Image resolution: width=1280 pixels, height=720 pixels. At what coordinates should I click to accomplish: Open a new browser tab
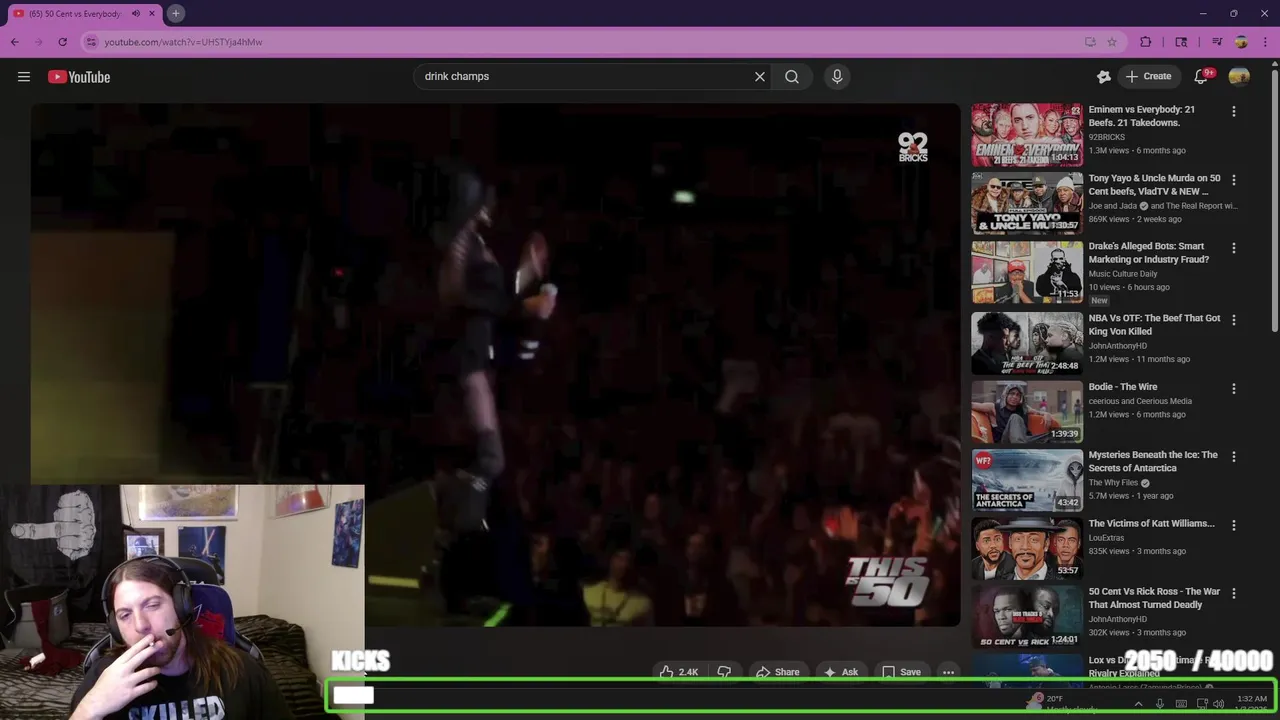pos(175,13)
